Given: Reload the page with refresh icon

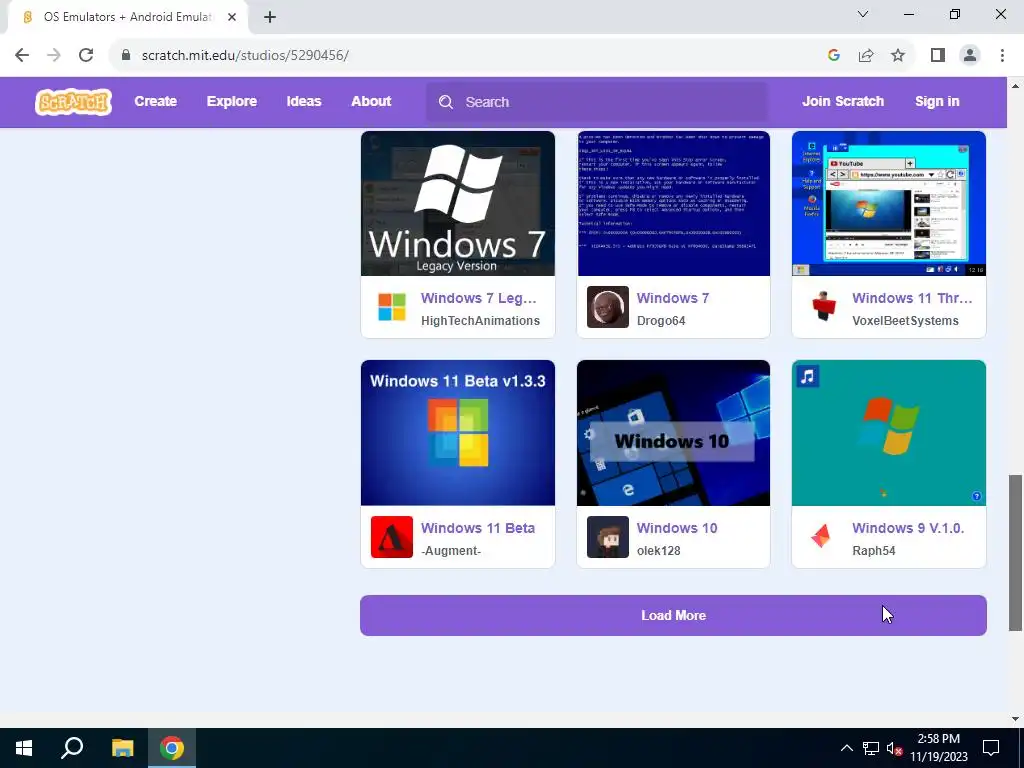Looking at the screenshot, I should click(86, 55).
